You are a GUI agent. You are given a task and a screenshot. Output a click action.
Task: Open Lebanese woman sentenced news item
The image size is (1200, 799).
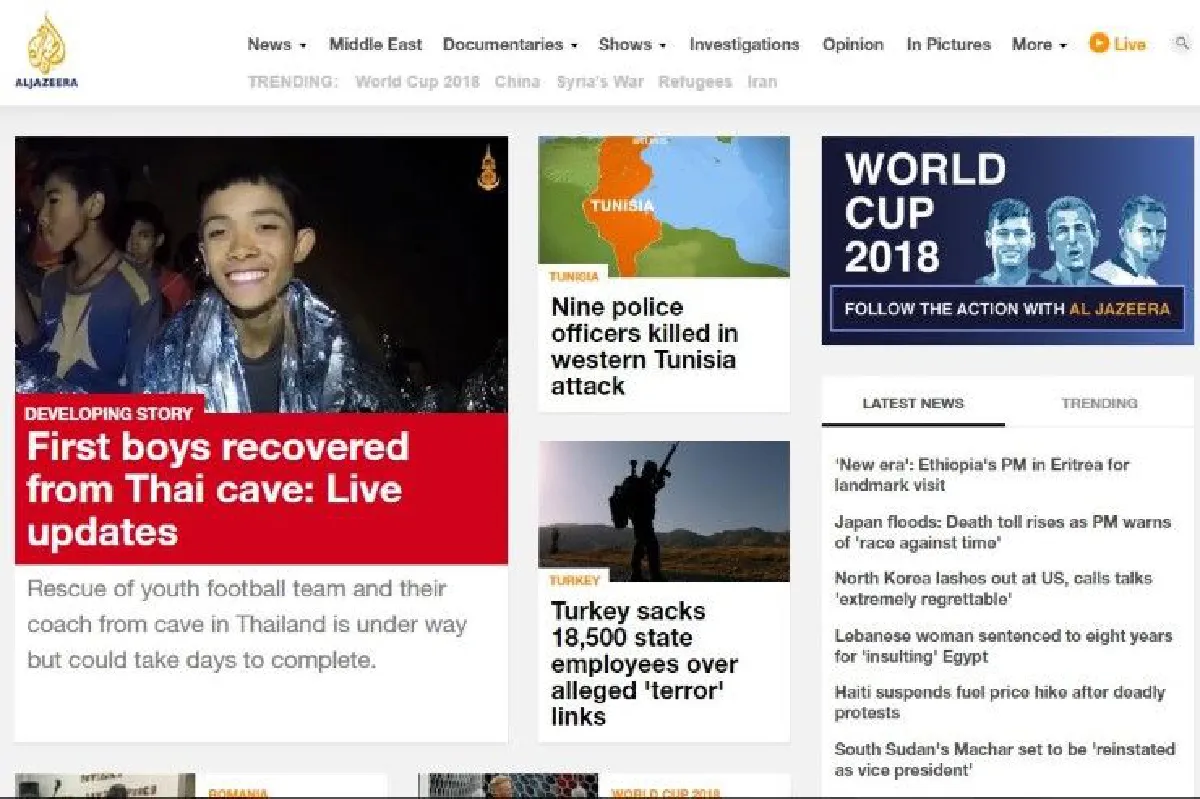(x=1003, y=646)
